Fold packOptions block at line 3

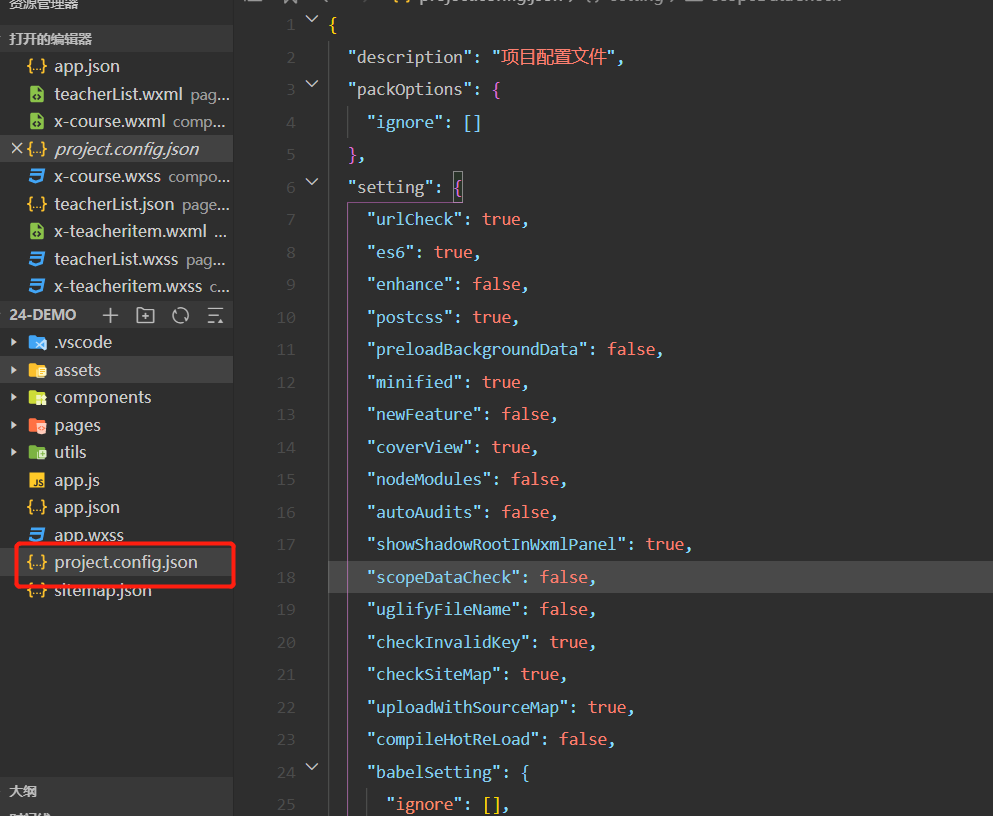pyautogui.click(x=312, y=84)
